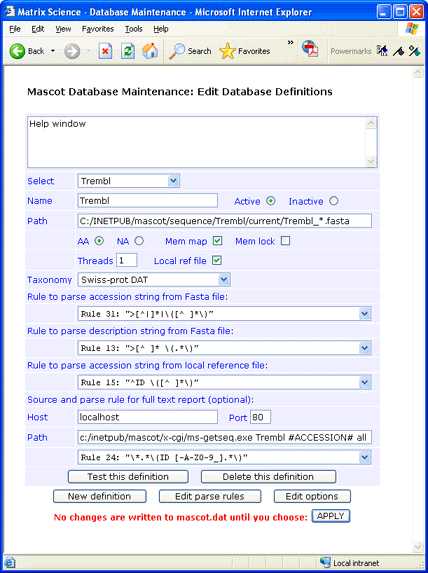428x573 pixels.
Task: Select the Inactive radio button
Action: [x=333, y=201]
